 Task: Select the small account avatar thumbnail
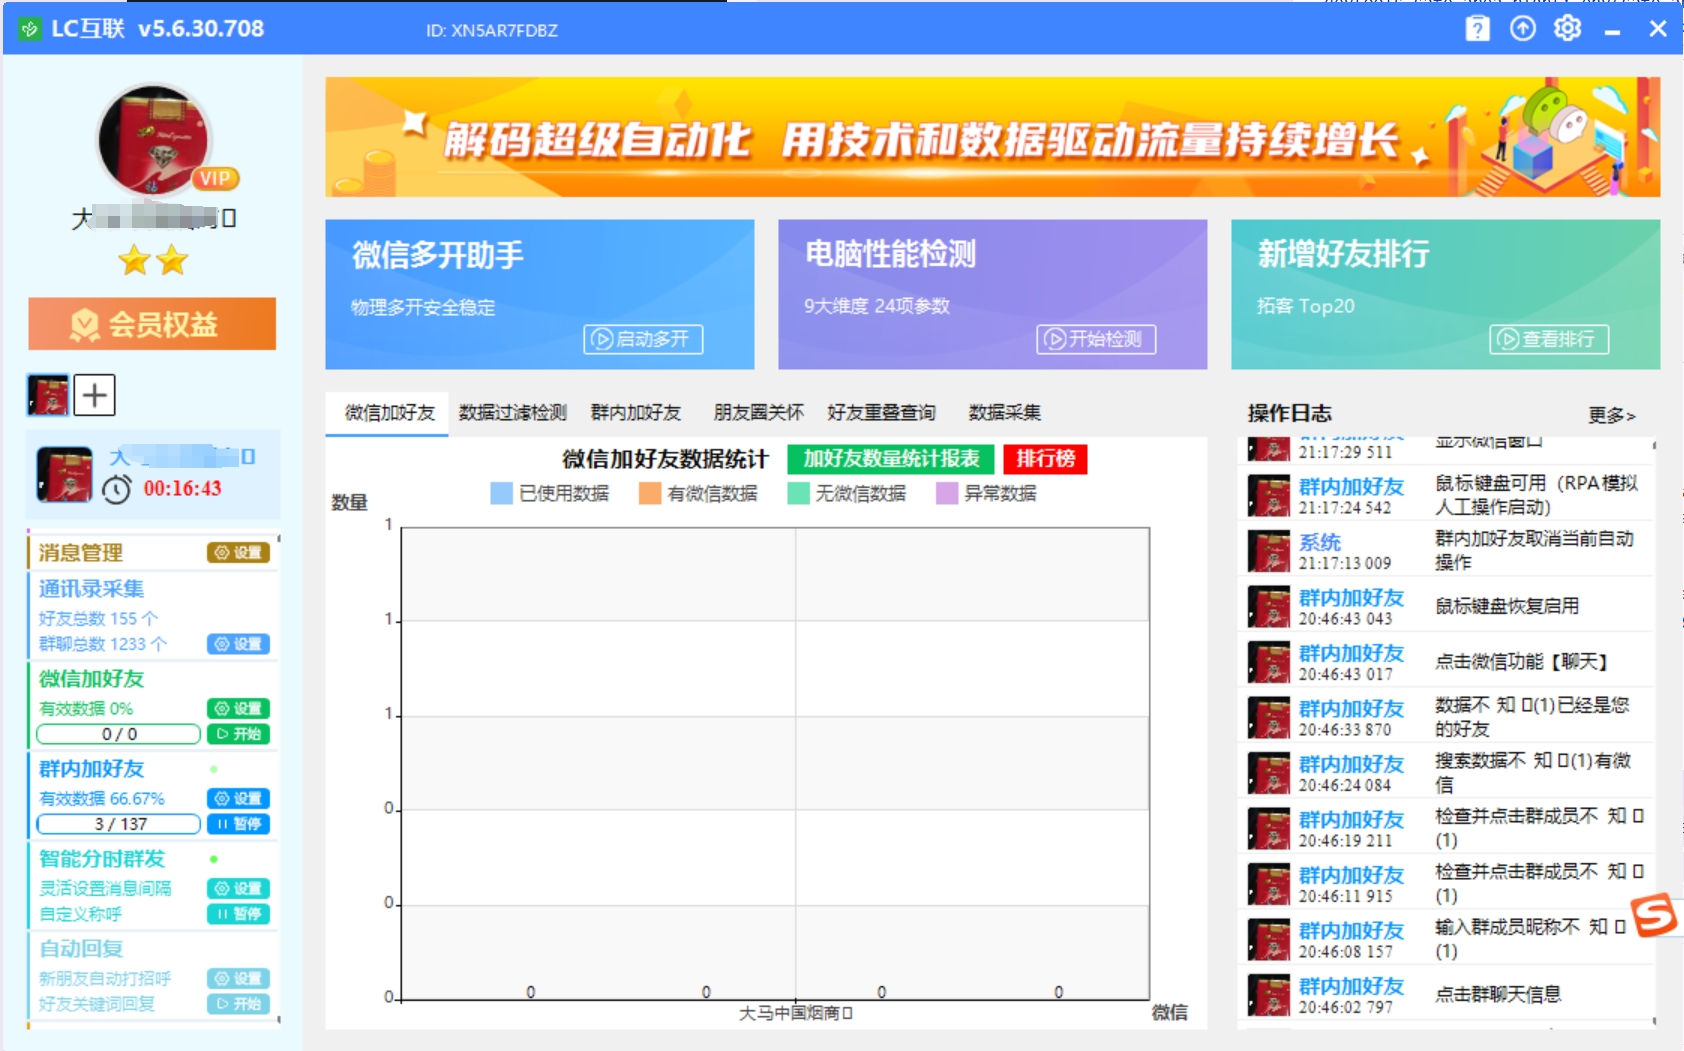tap(48, 395)
